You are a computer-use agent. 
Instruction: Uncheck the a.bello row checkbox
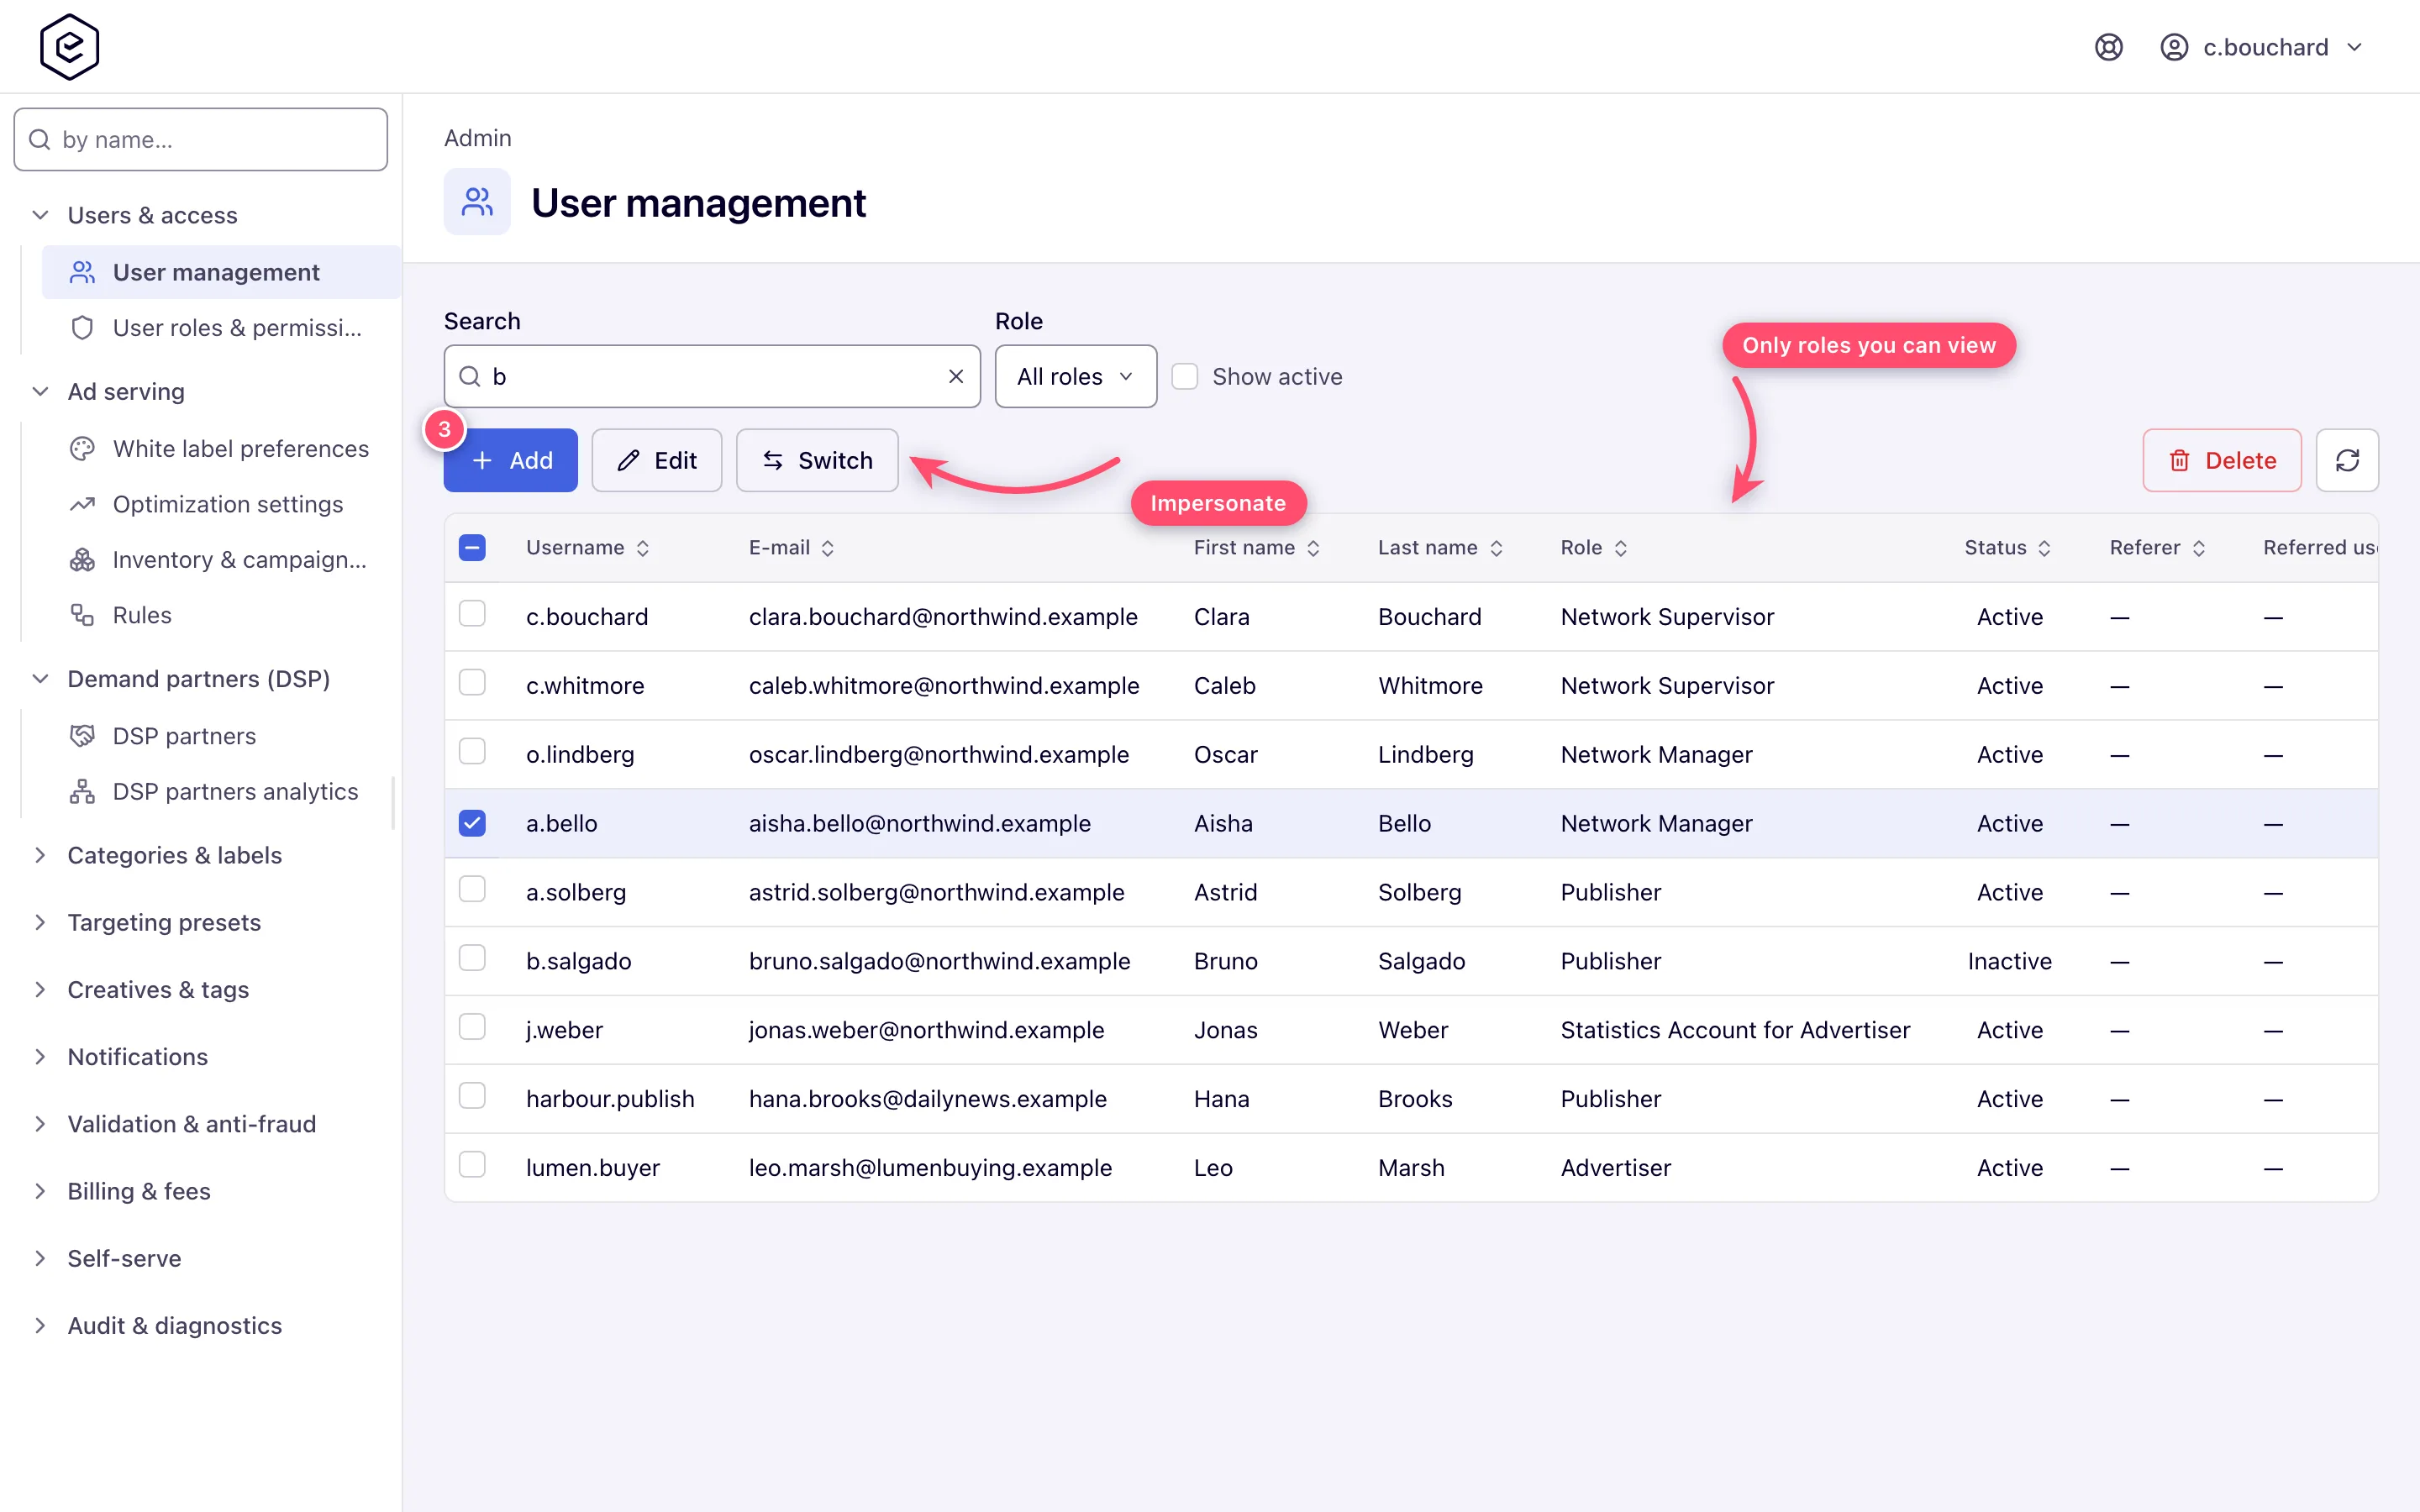tap(472, 823)
